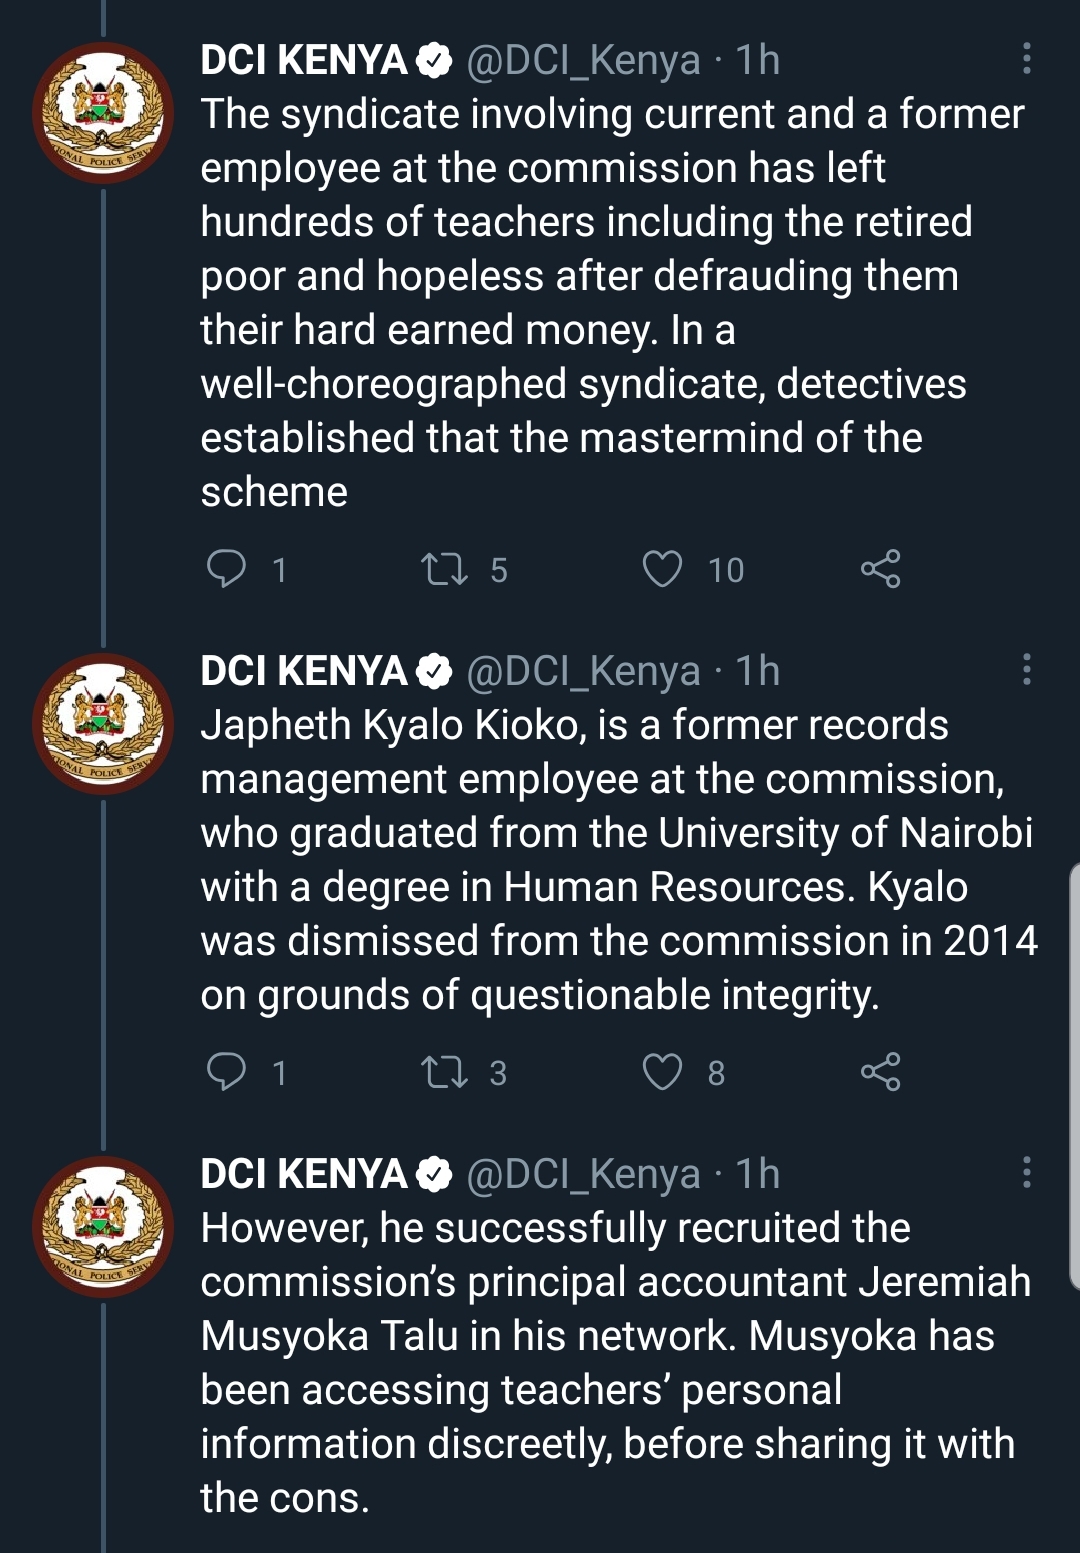Tap @DCI_Kenya handle in second tweet
This screenshot has width=1080, height=1553.
(x=584, y=671)
